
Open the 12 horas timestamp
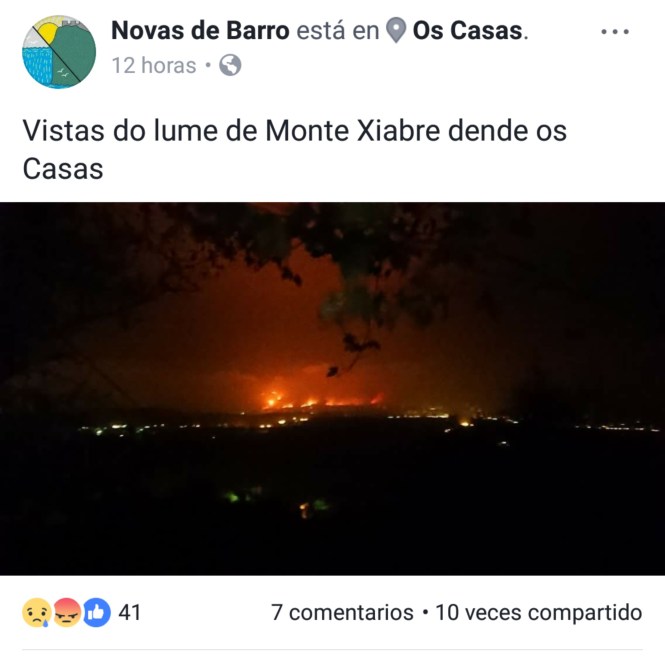154,66
